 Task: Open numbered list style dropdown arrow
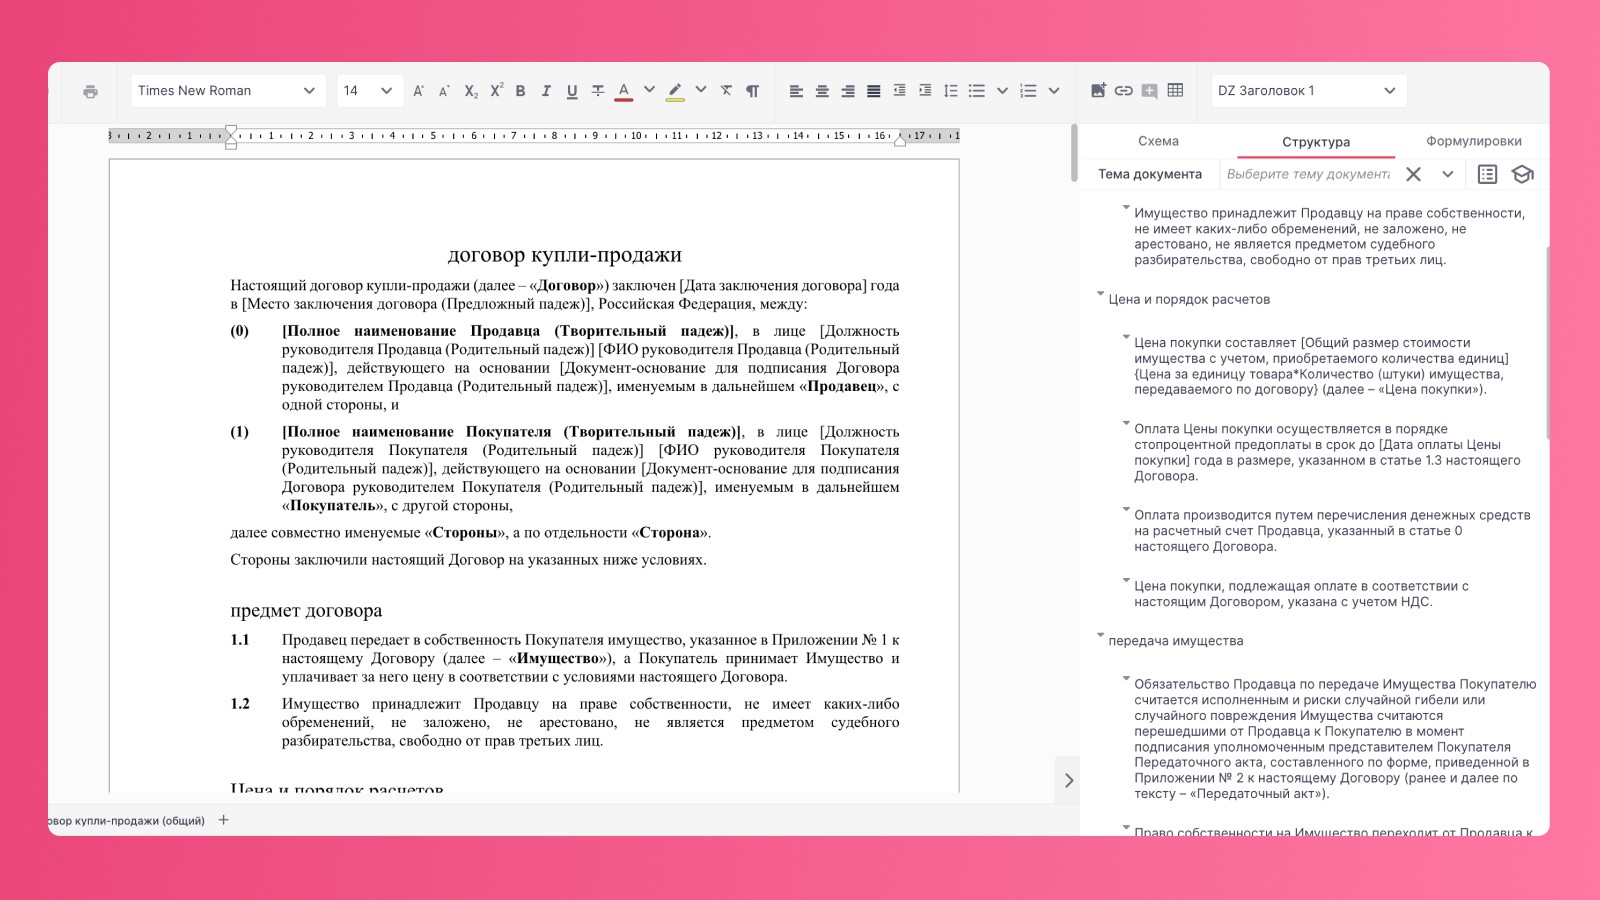point(1054,91)
